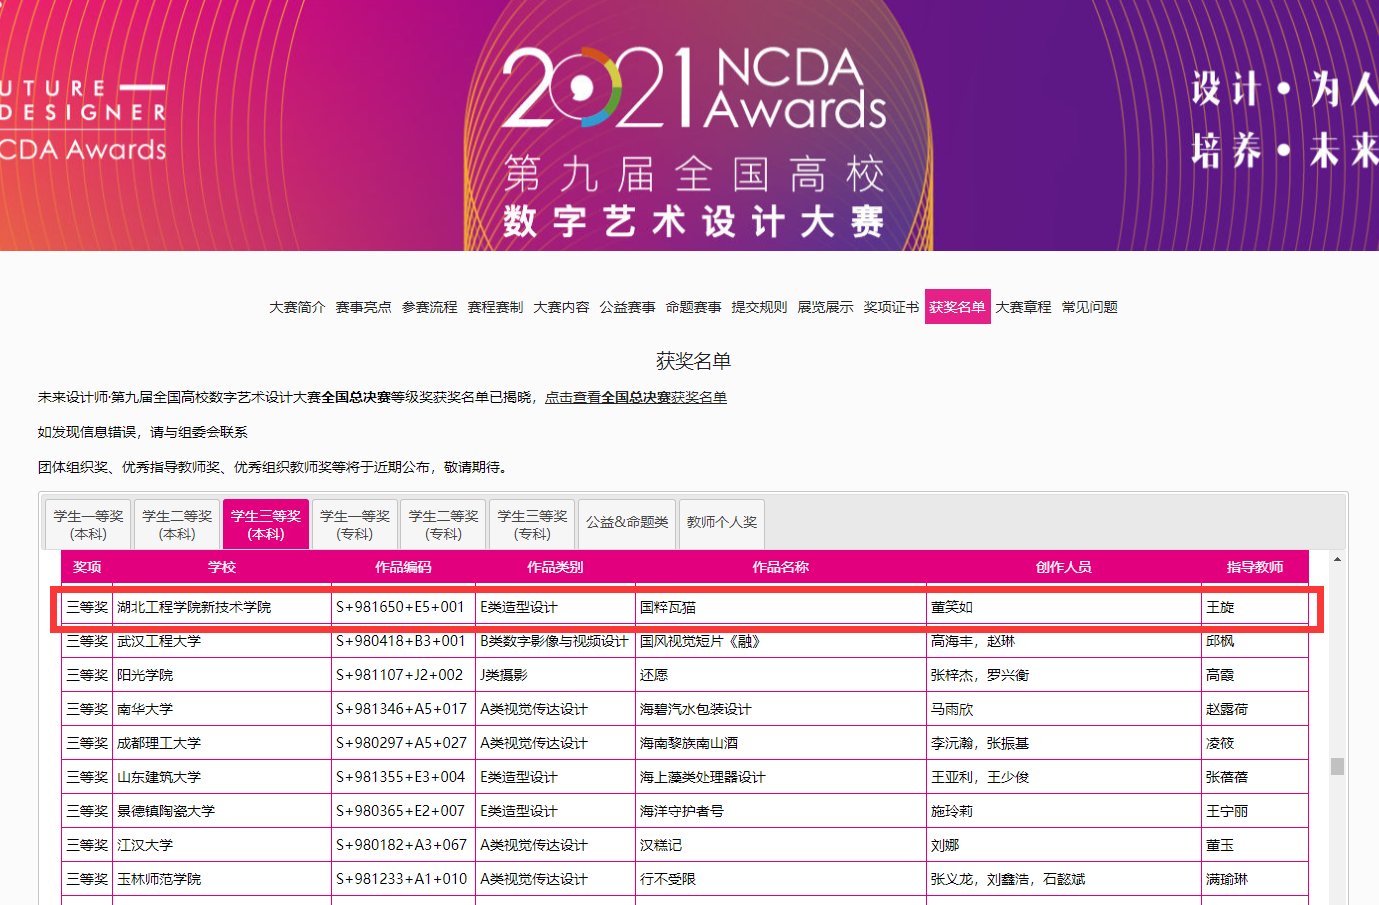1379x905 pixels.
Task: Open the 奖项证书 page
Action: [891, 307]
